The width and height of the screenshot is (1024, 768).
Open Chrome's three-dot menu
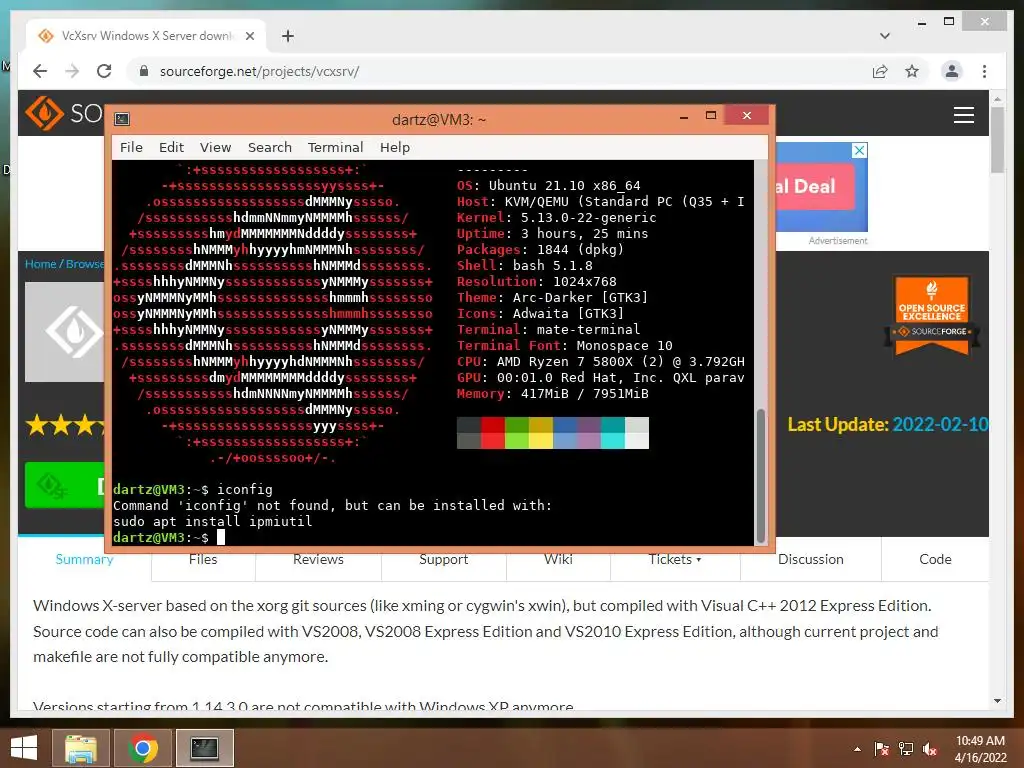(x=984, y=71)
